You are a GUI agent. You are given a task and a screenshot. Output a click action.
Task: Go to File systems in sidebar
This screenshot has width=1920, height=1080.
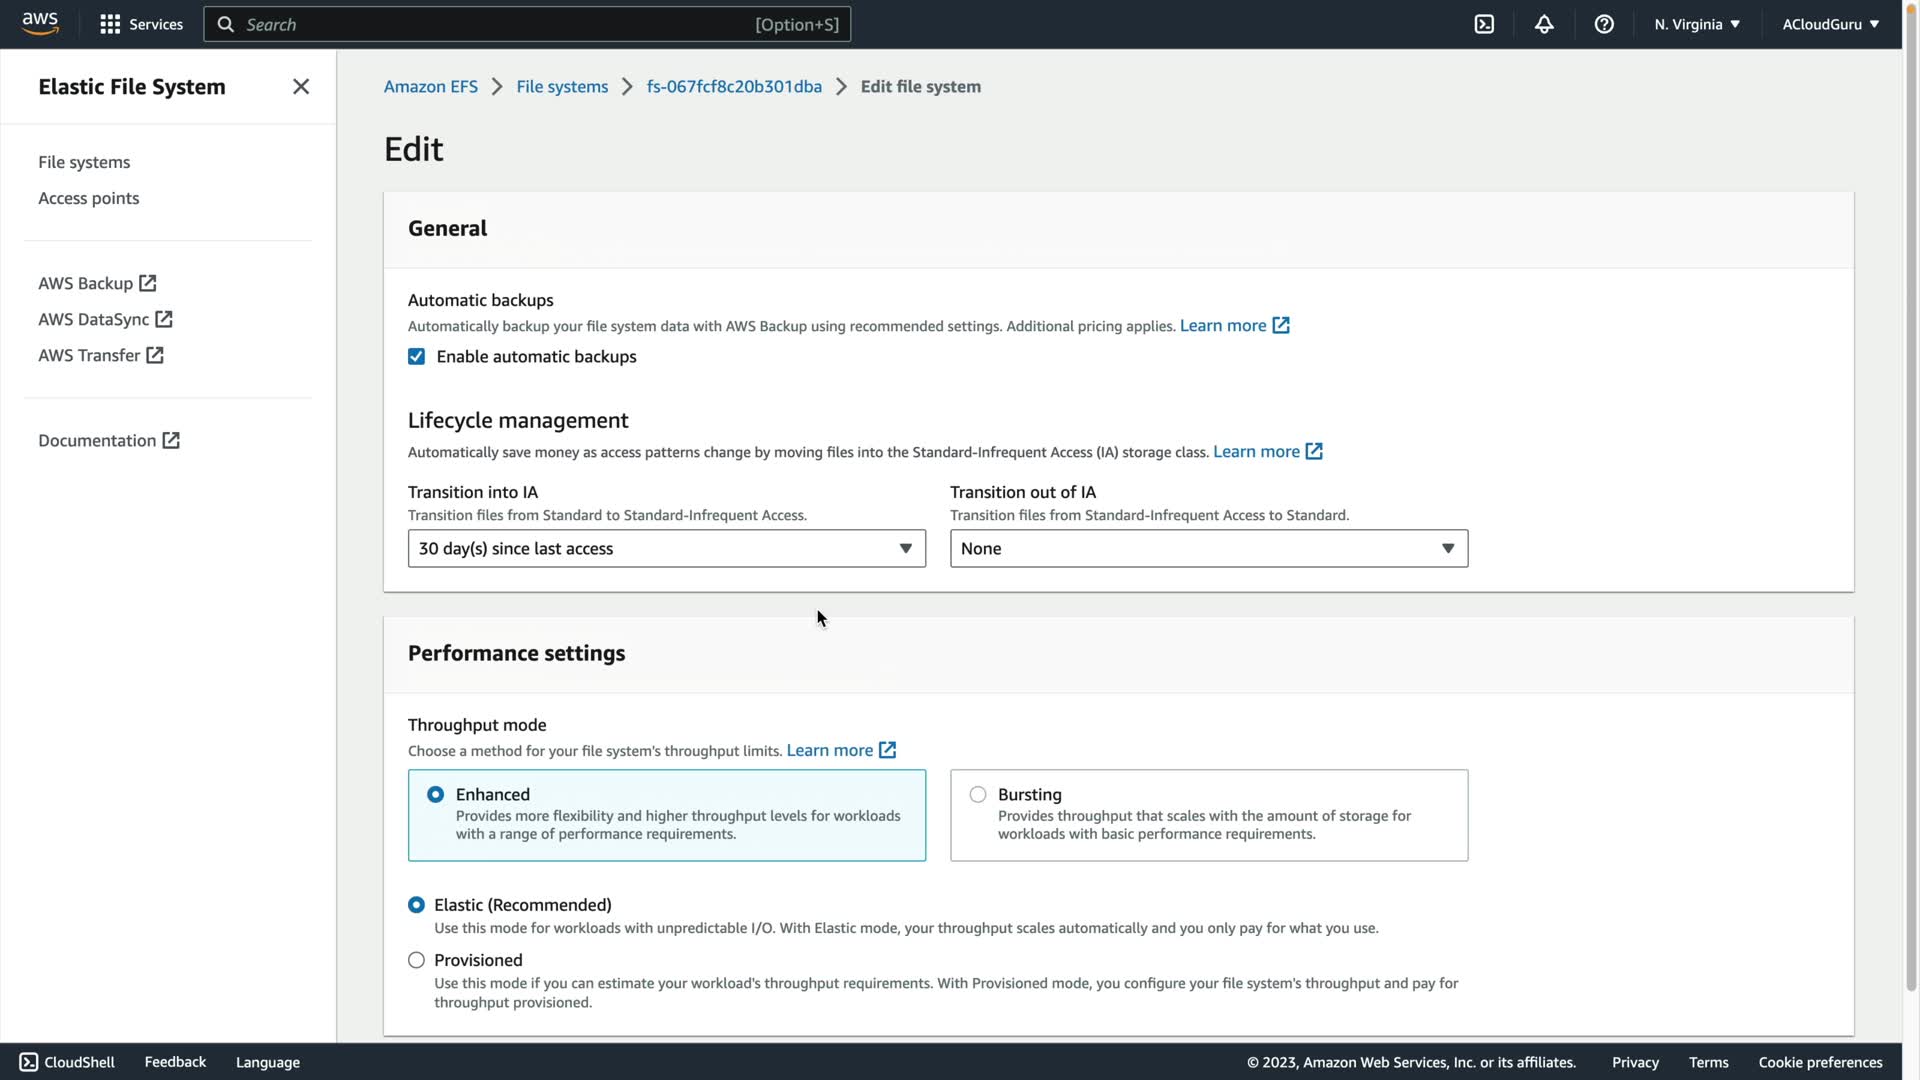tap(84, 162)
